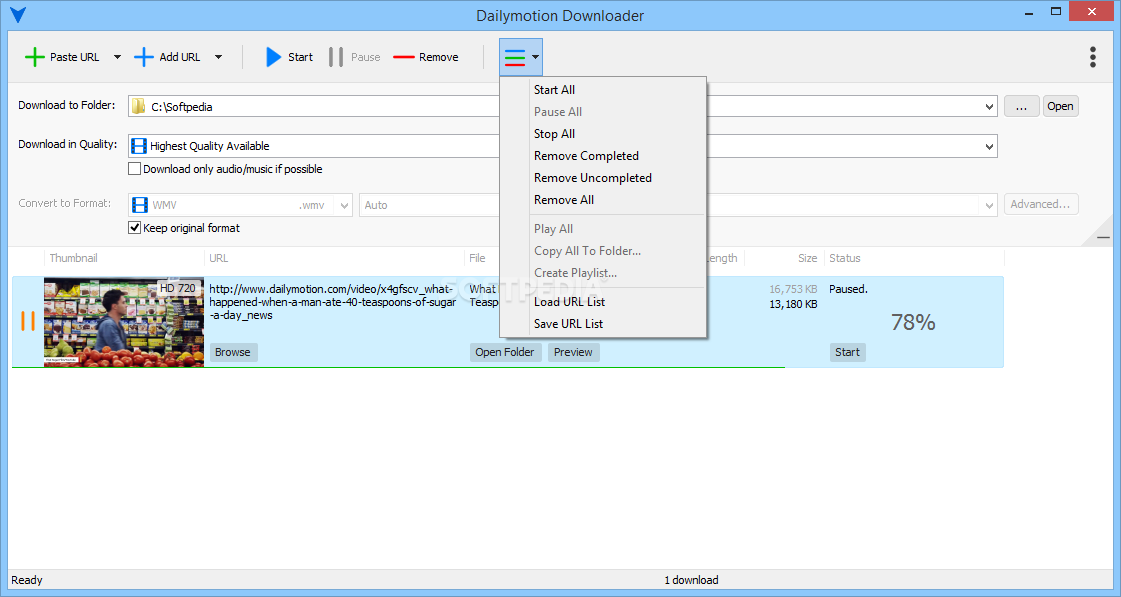Open the Download in Quality dropdown arrow
Screen dimensions: 1121x597
click(x=989, y=146)
